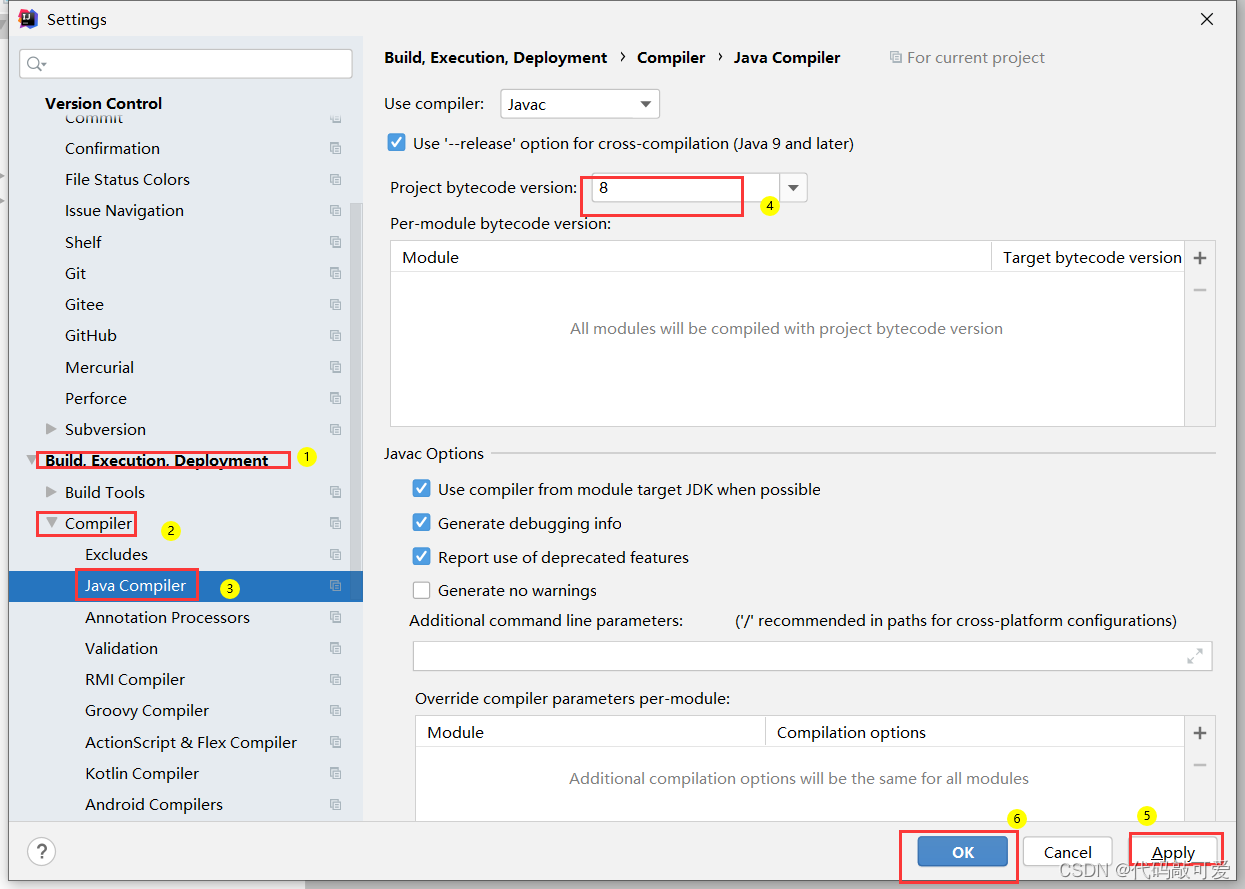Screen dimensions: 1245x889
Task: Open Annotation Processors settings page
Action: click(167, 617)
